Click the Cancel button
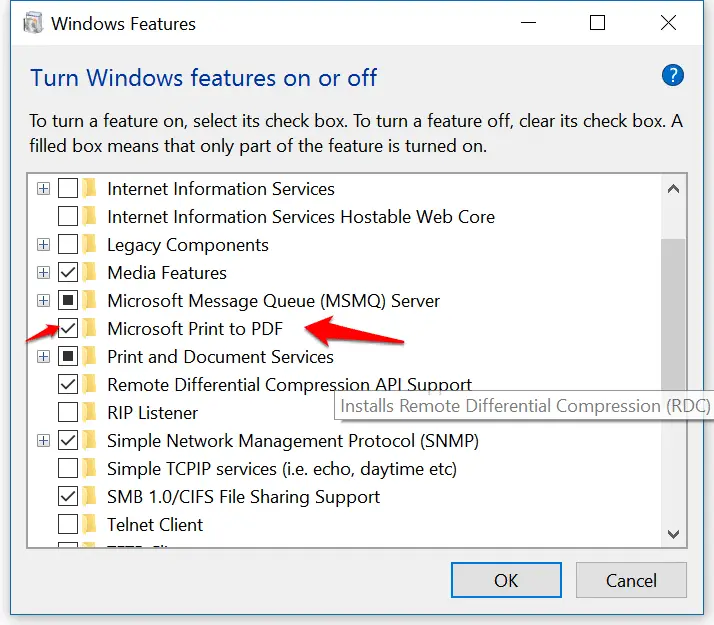This screenshot has width=714, height=625. click(x=631, y=580)
